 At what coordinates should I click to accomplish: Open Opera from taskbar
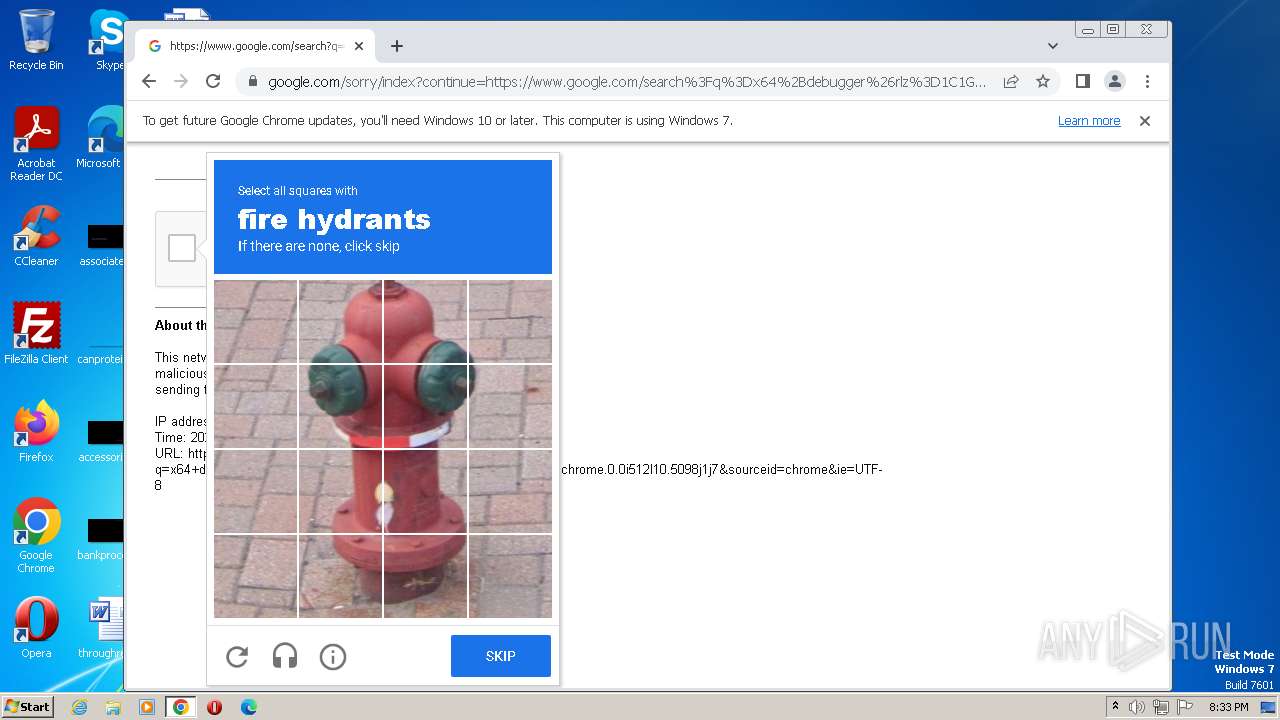point(214,707)
